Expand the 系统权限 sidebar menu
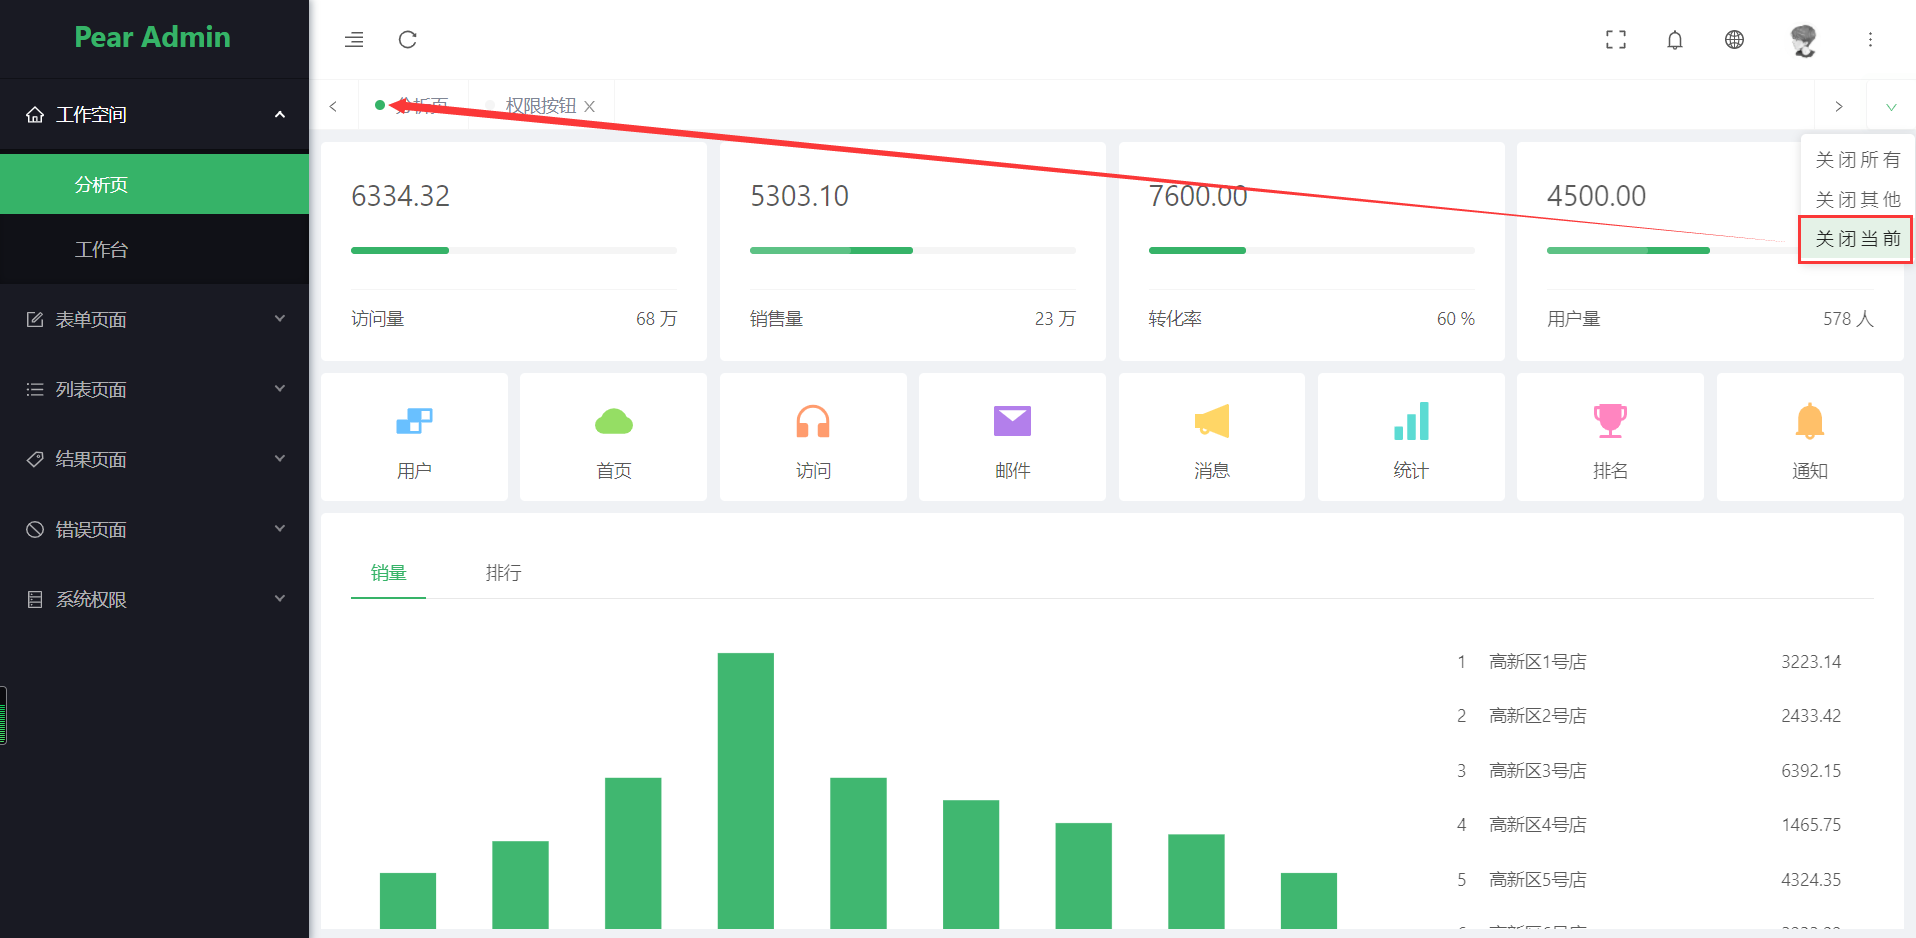 click(155, 599)
